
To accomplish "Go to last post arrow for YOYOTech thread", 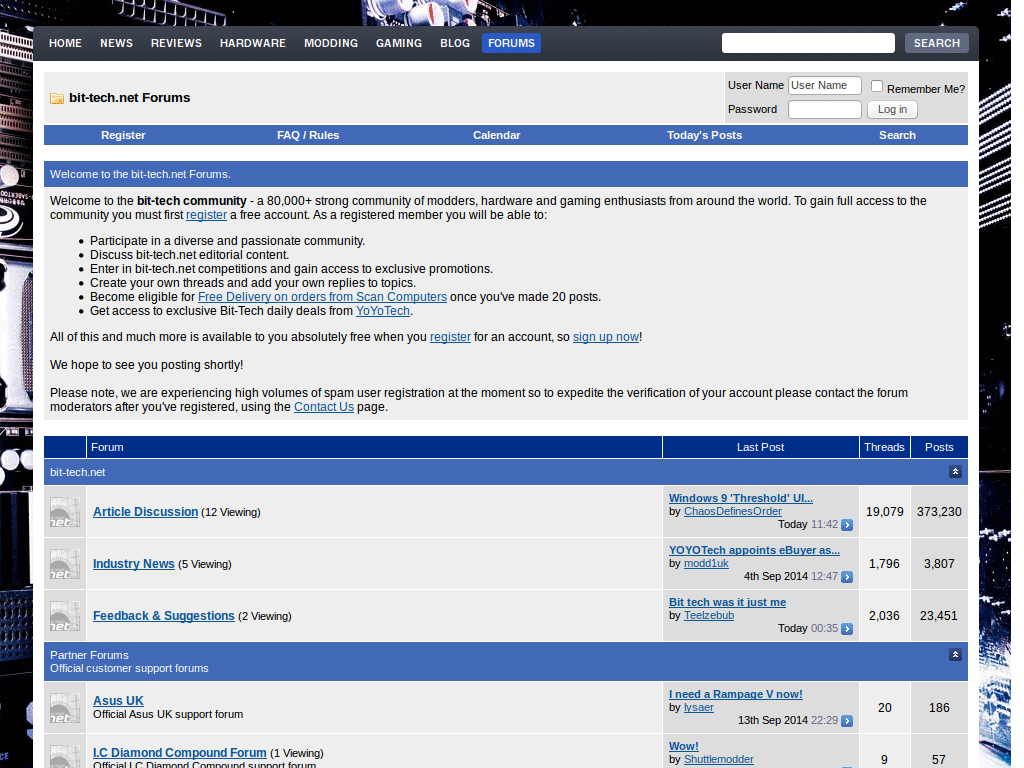I will click(x=847, y=577).
